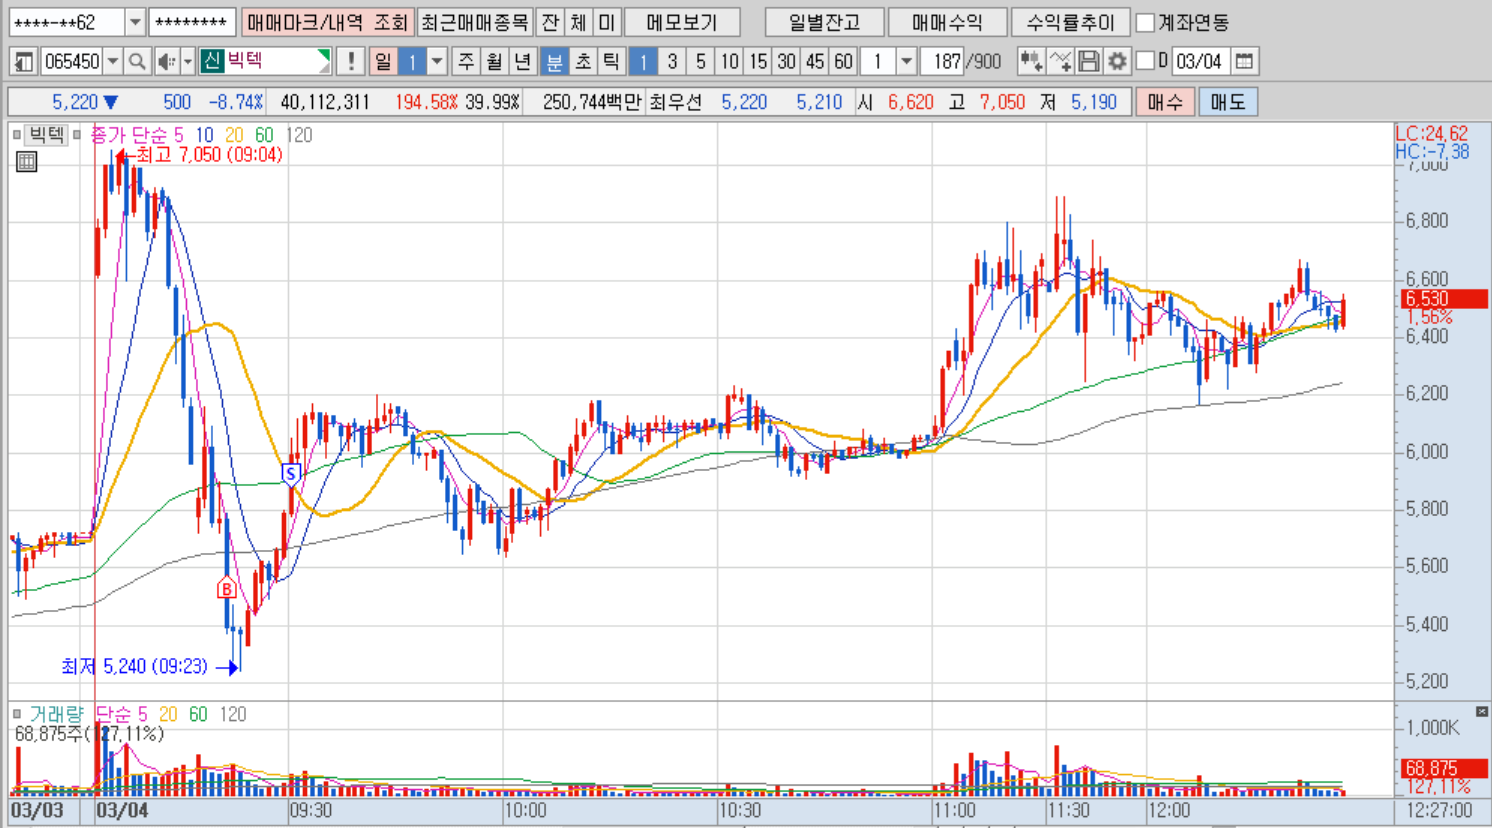Screen dimensions: 1492x828
Task: Open the calendar date picker icon
Action: click(1243, 62)
